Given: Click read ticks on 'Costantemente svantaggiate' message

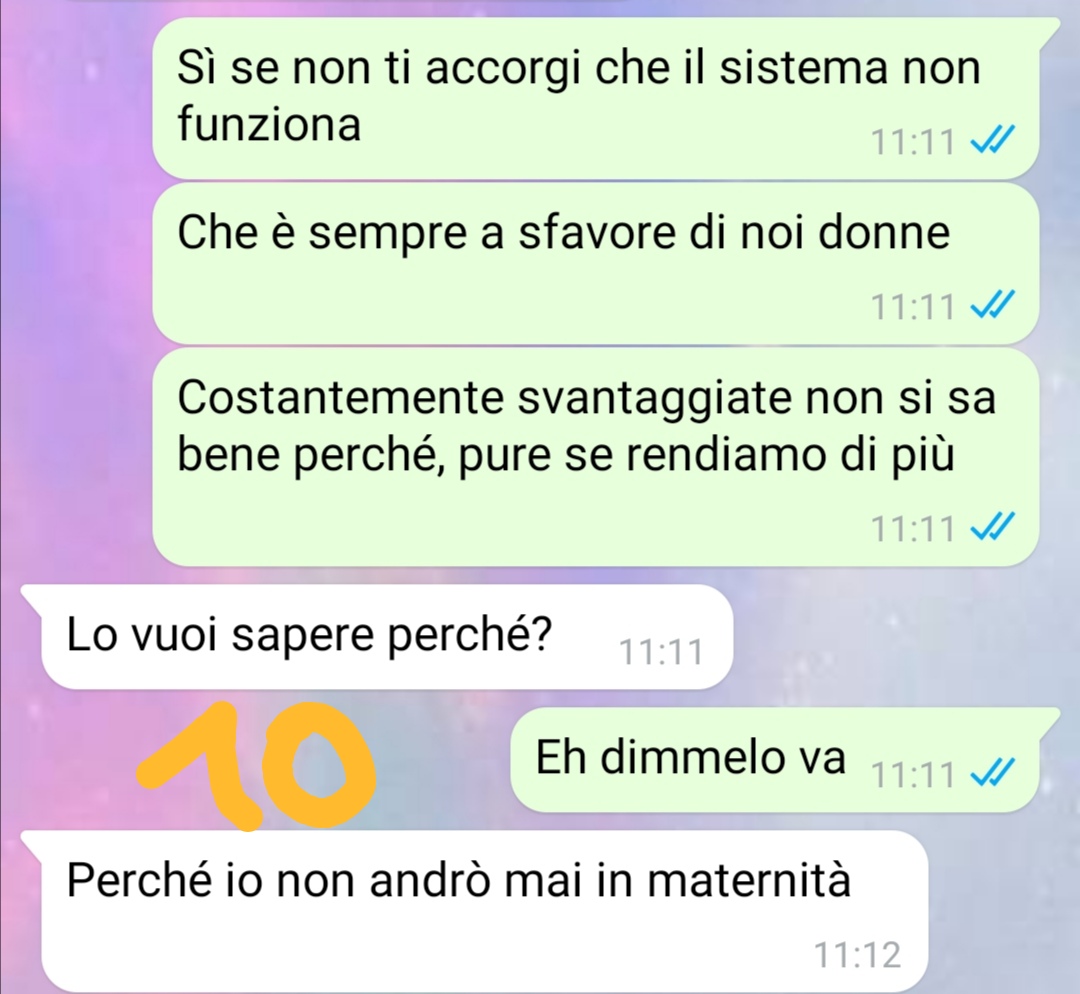Looking at the screenshot, I should coord(993,528).
